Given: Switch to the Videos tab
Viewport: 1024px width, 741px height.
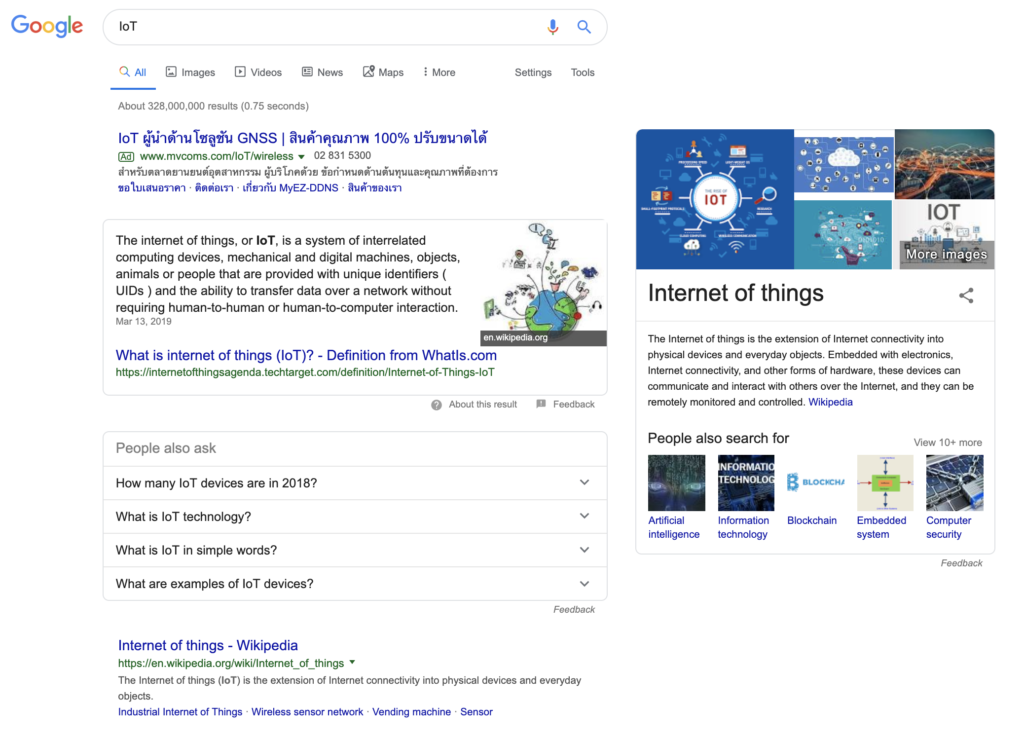Looking at the screenshot, I should (258, 72).
